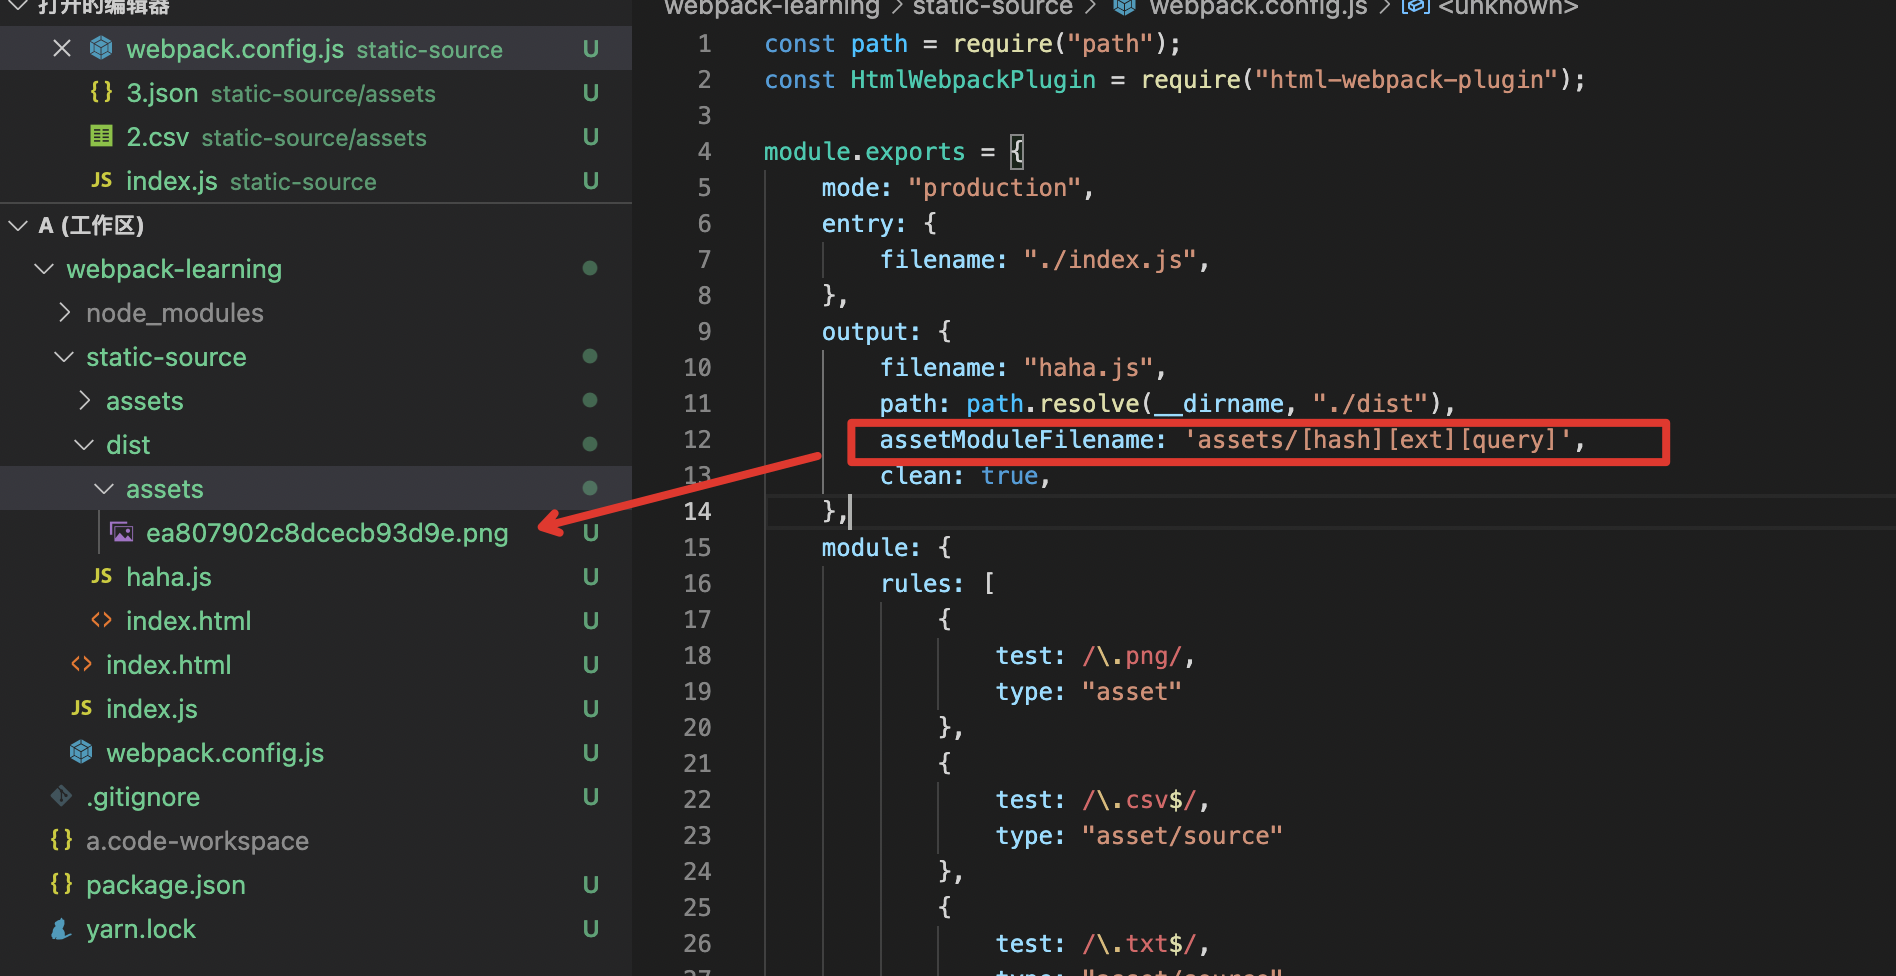Click the webpack icon in the breadcrumb
The height and width of the screenshot is (976, 1896).
point(1125,7)
